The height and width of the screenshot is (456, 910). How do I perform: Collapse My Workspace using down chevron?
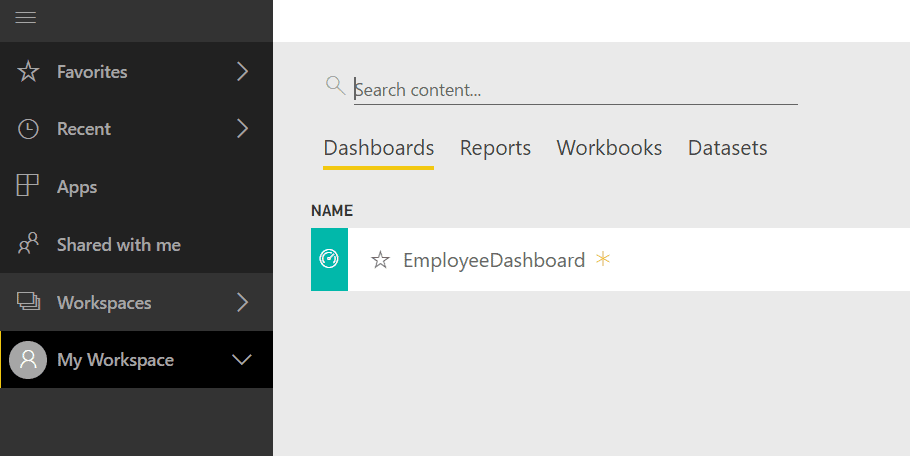point(242,360)
